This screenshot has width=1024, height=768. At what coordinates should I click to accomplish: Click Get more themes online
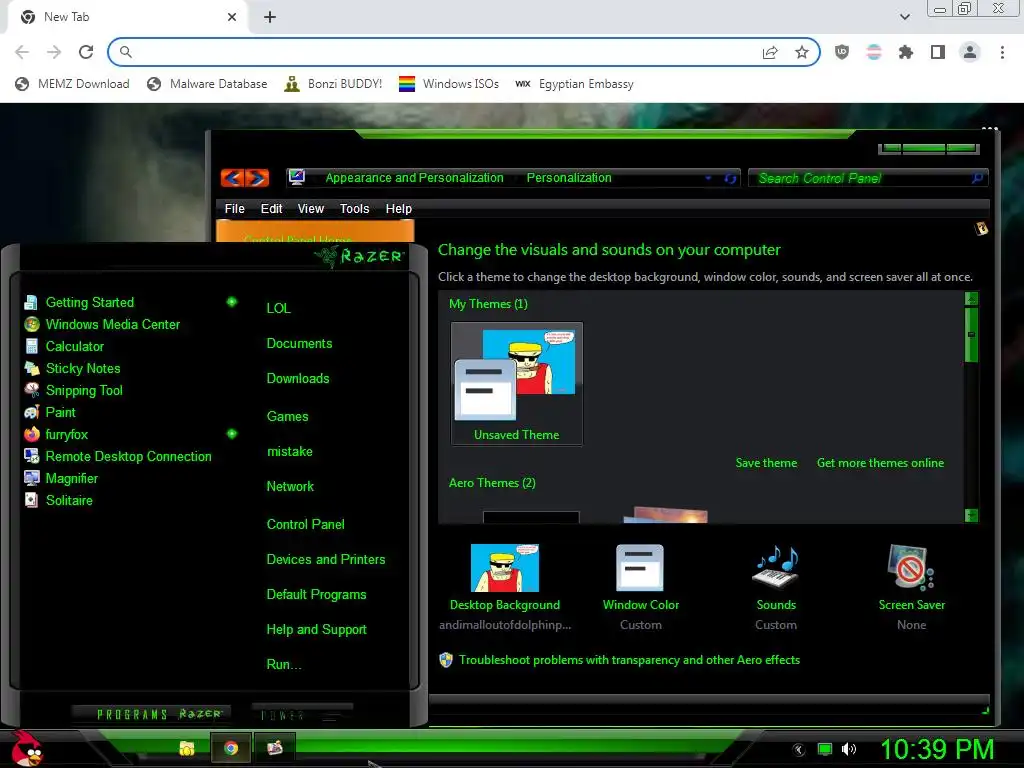pos(880,462)
